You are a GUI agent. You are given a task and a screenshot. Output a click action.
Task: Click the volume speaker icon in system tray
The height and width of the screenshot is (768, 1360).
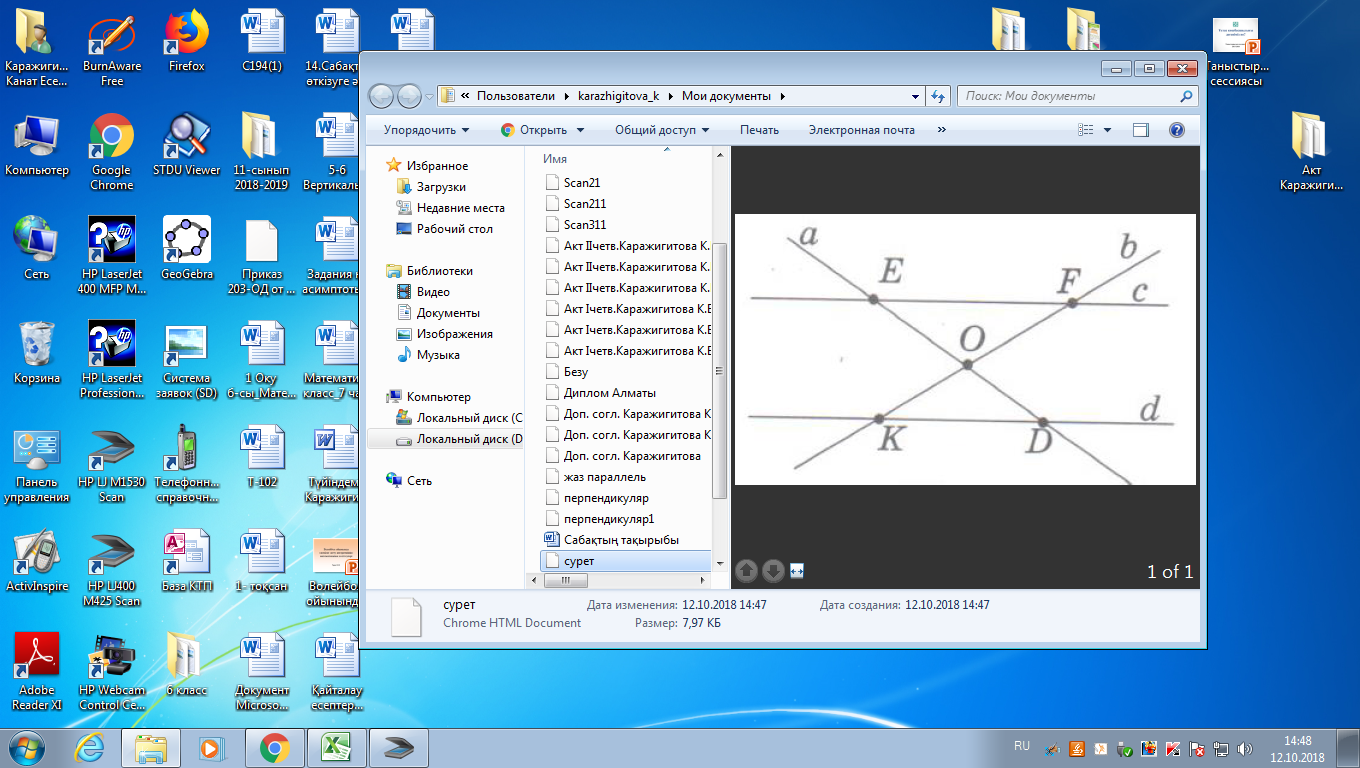(x=1245, y=749)
